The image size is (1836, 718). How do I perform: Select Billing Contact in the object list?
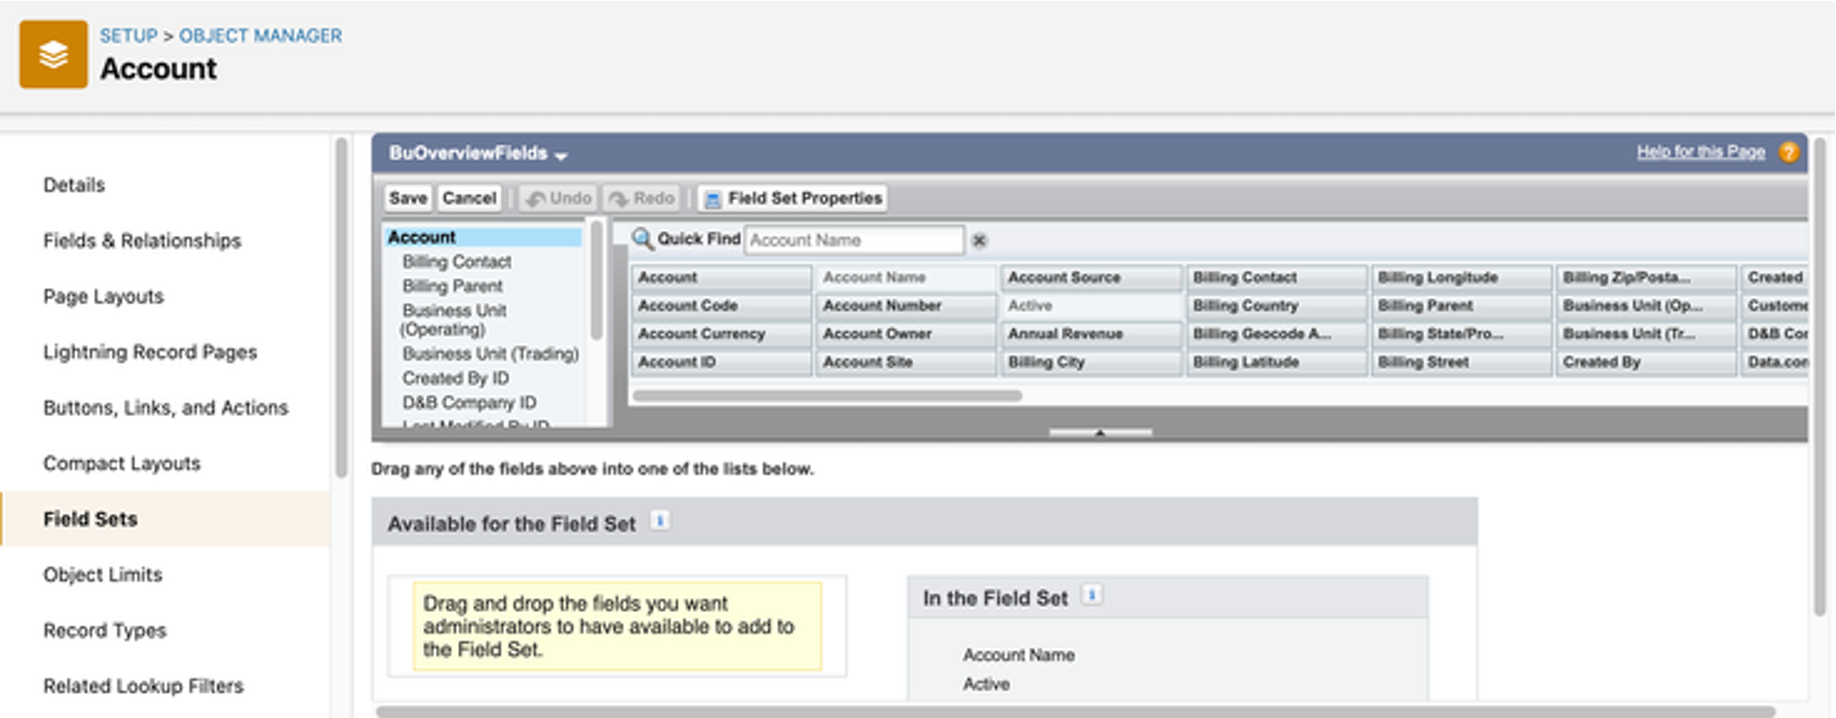[456, 262]
